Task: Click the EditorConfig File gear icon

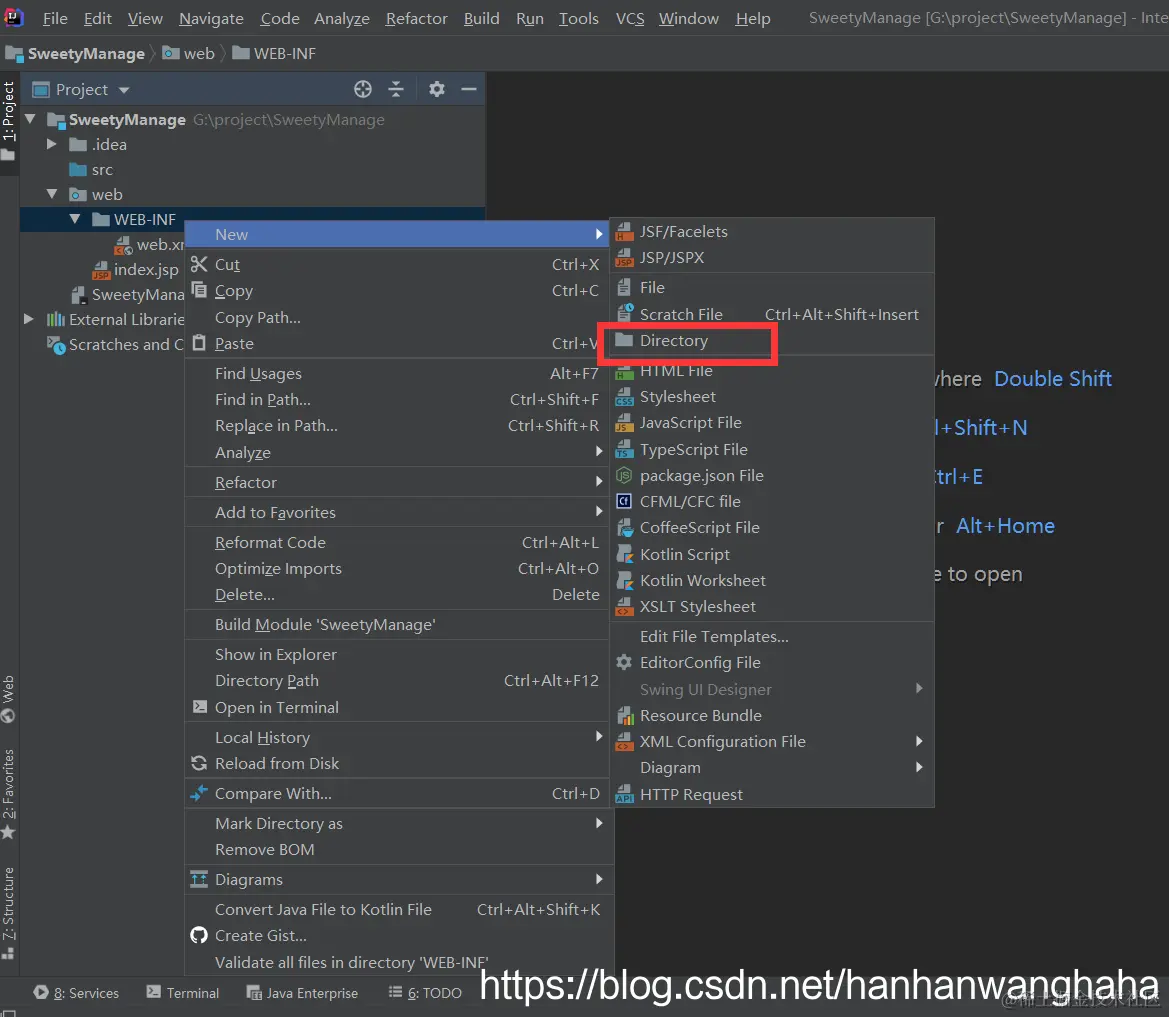Action: pos(624,662)
